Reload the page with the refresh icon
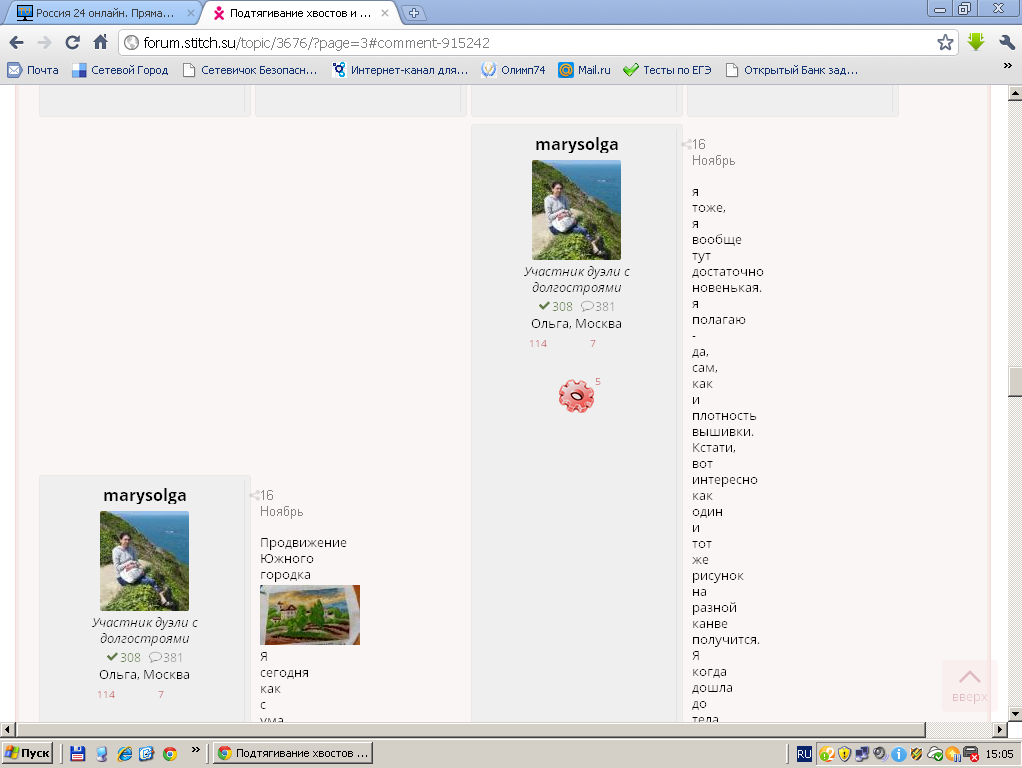This screenshot has width=1022, height=768. 72,43
